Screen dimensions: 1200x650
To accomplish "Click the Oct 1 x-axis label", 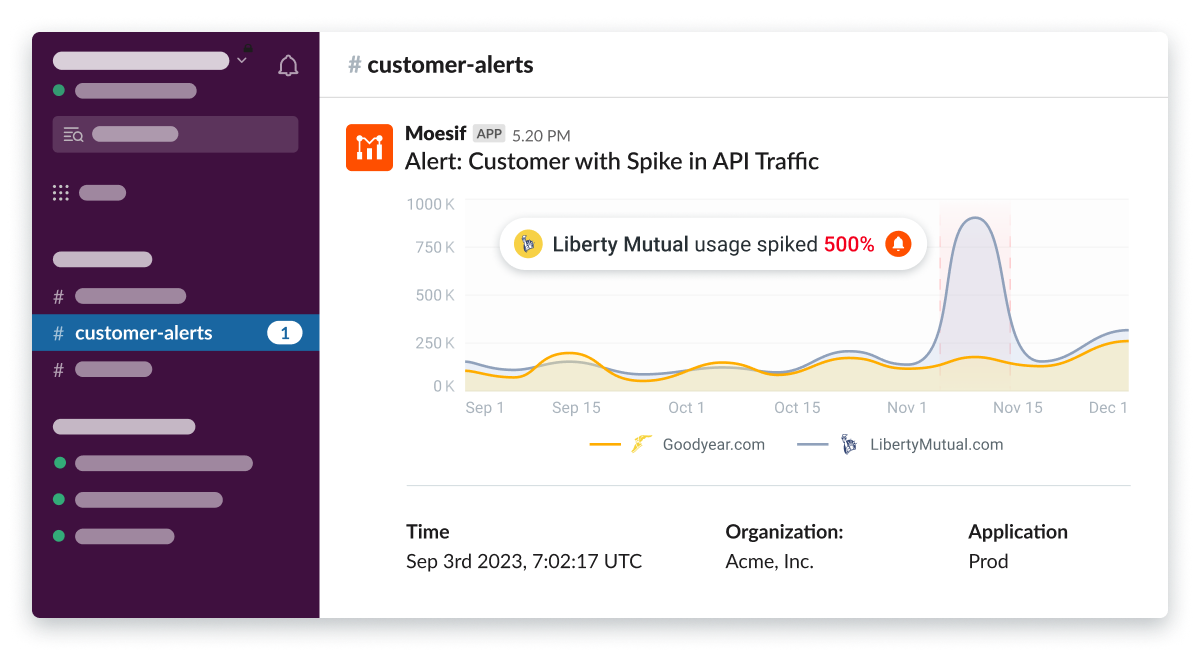I will click(686, 408).
